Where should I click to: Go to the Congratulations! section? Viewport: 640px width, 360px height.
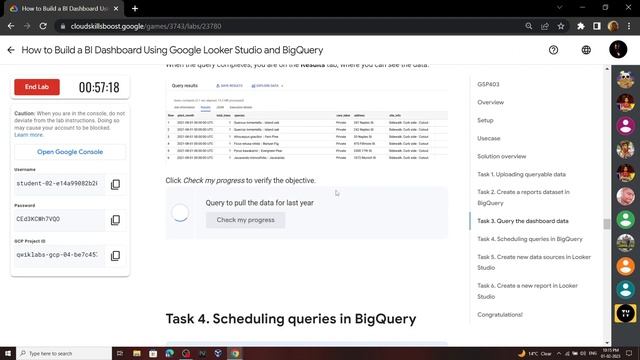coord(500,315)
